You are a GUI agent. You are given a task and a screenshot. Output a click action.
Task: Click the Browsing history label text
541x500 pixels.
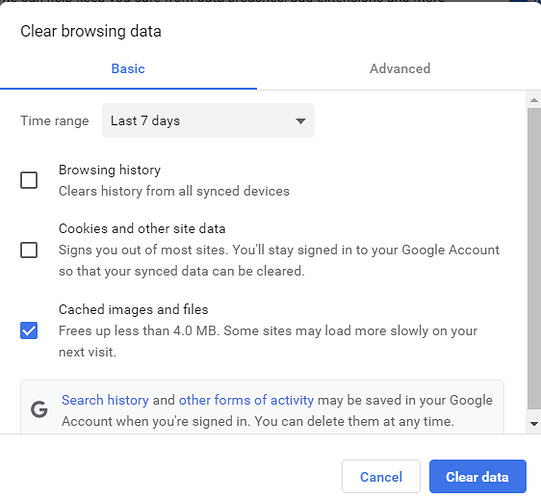109,170
